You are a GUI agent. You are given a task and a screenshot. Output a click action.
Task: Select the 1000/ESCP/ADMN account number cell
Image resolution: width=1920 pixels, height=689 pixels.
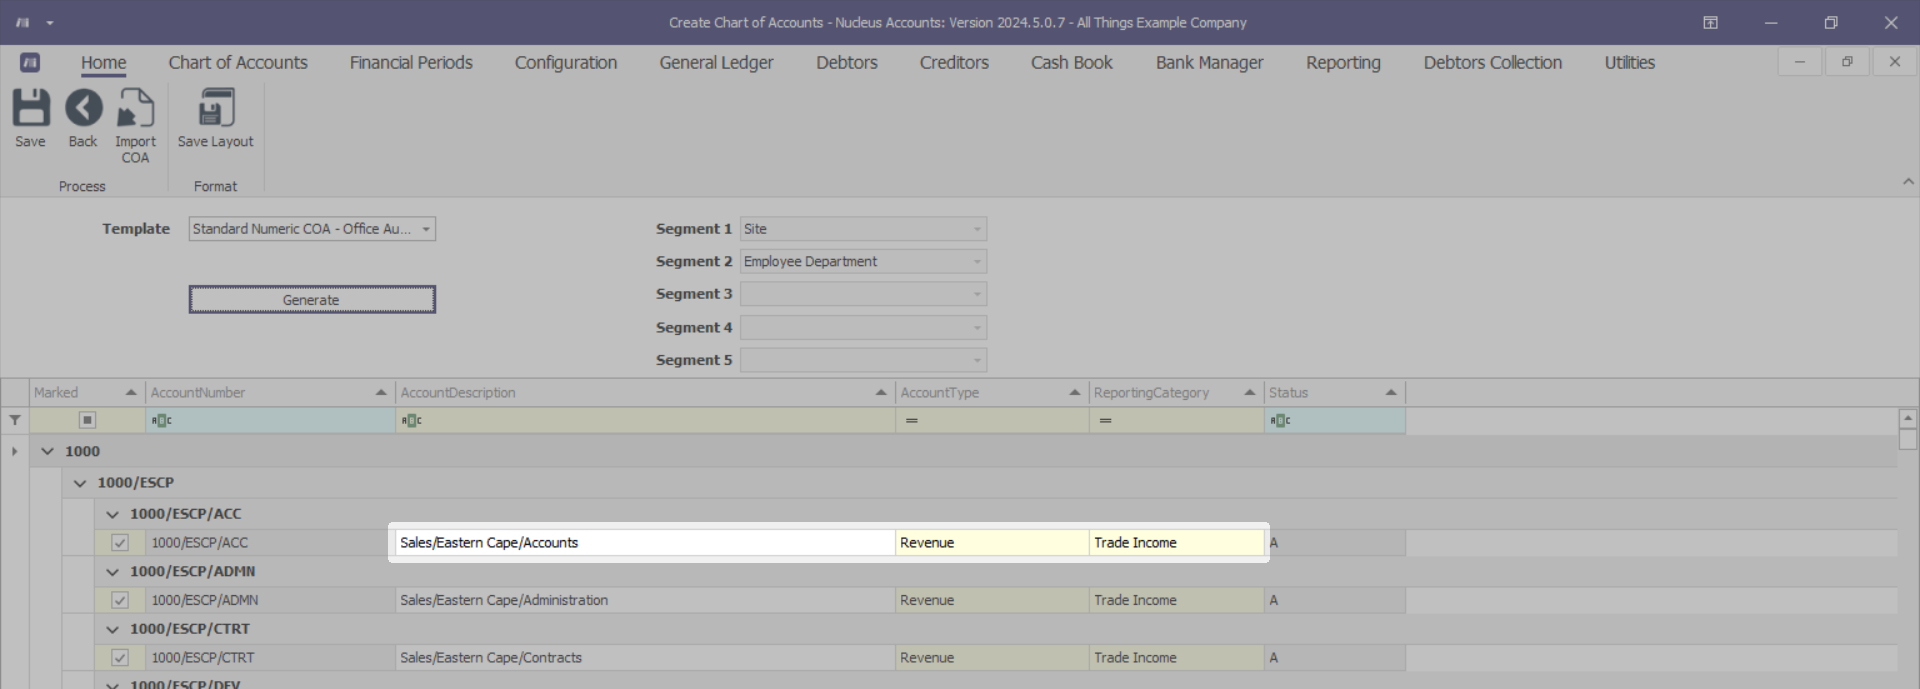[270, 600]
